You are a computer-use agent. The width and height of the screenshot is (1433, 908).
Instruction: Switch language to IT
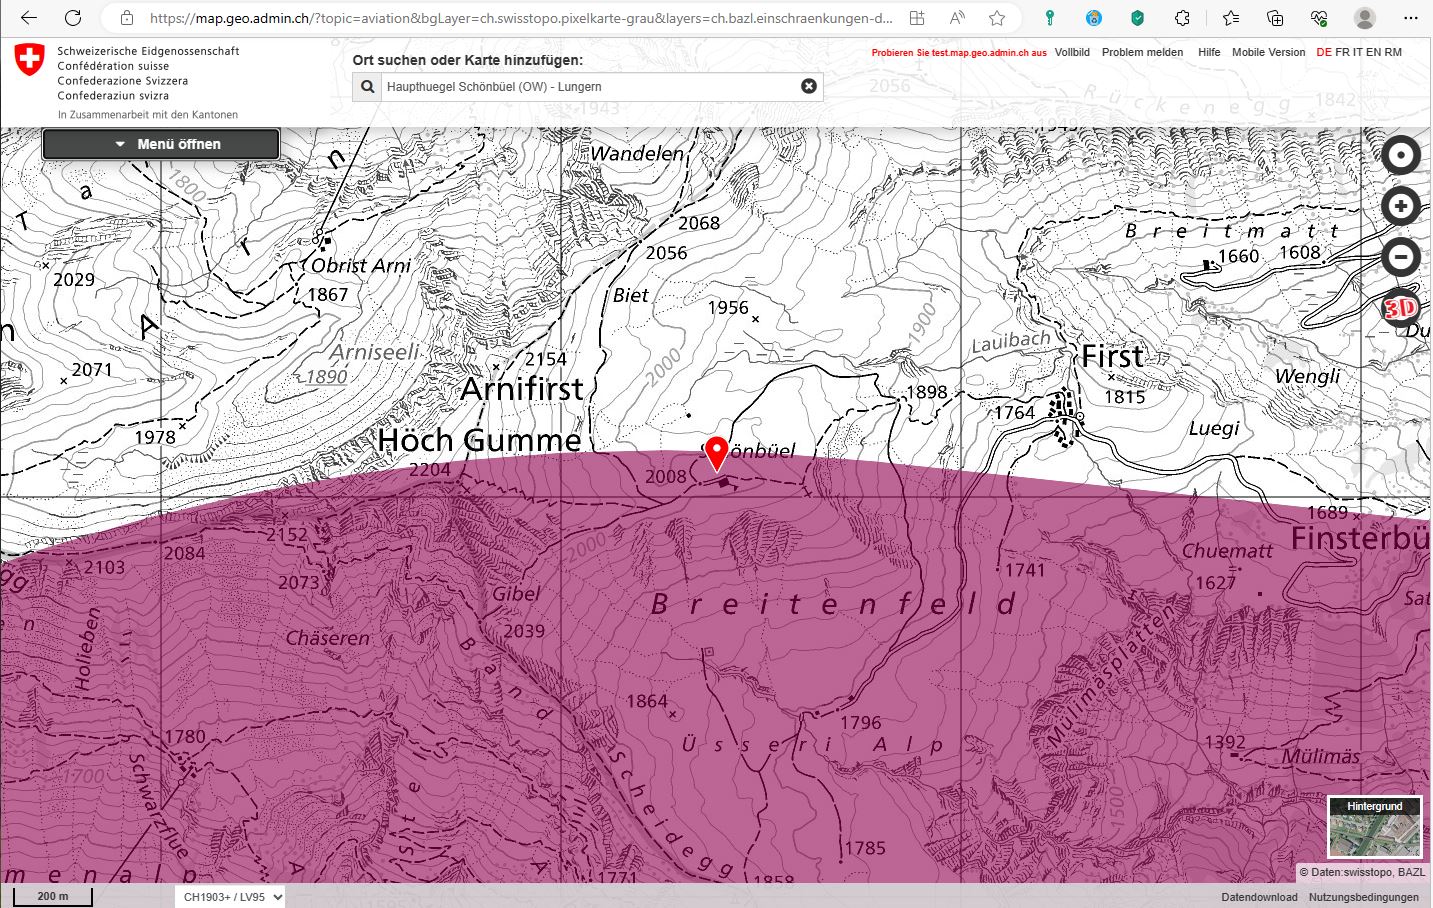1358,52
